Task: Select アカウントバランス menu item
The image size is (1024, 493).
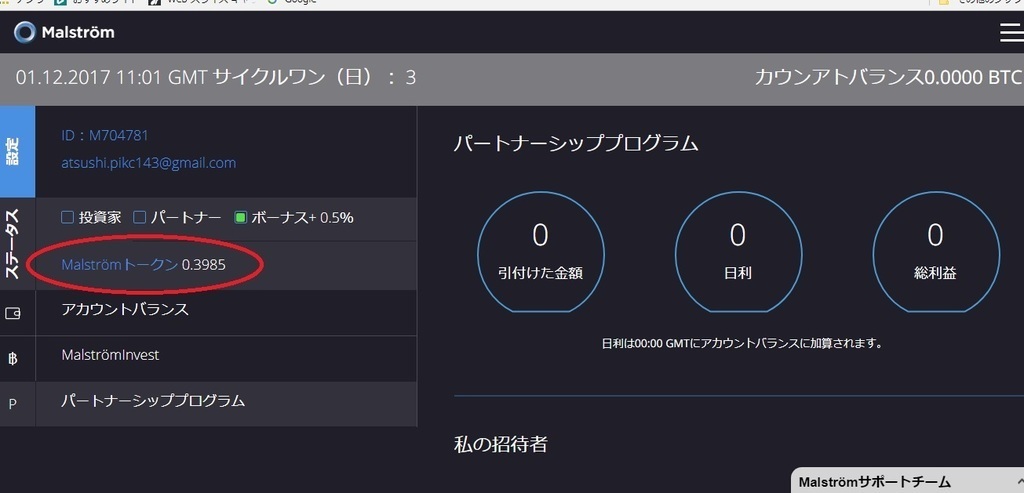Action: coord(226,313)
